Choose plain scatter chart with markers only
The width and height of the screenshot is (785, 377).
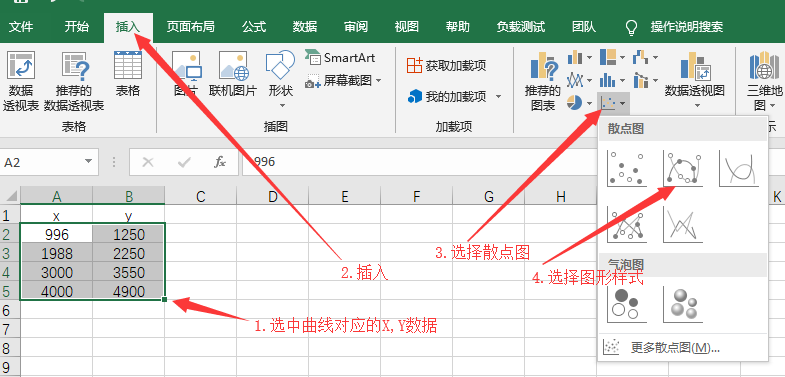[627, 168]
